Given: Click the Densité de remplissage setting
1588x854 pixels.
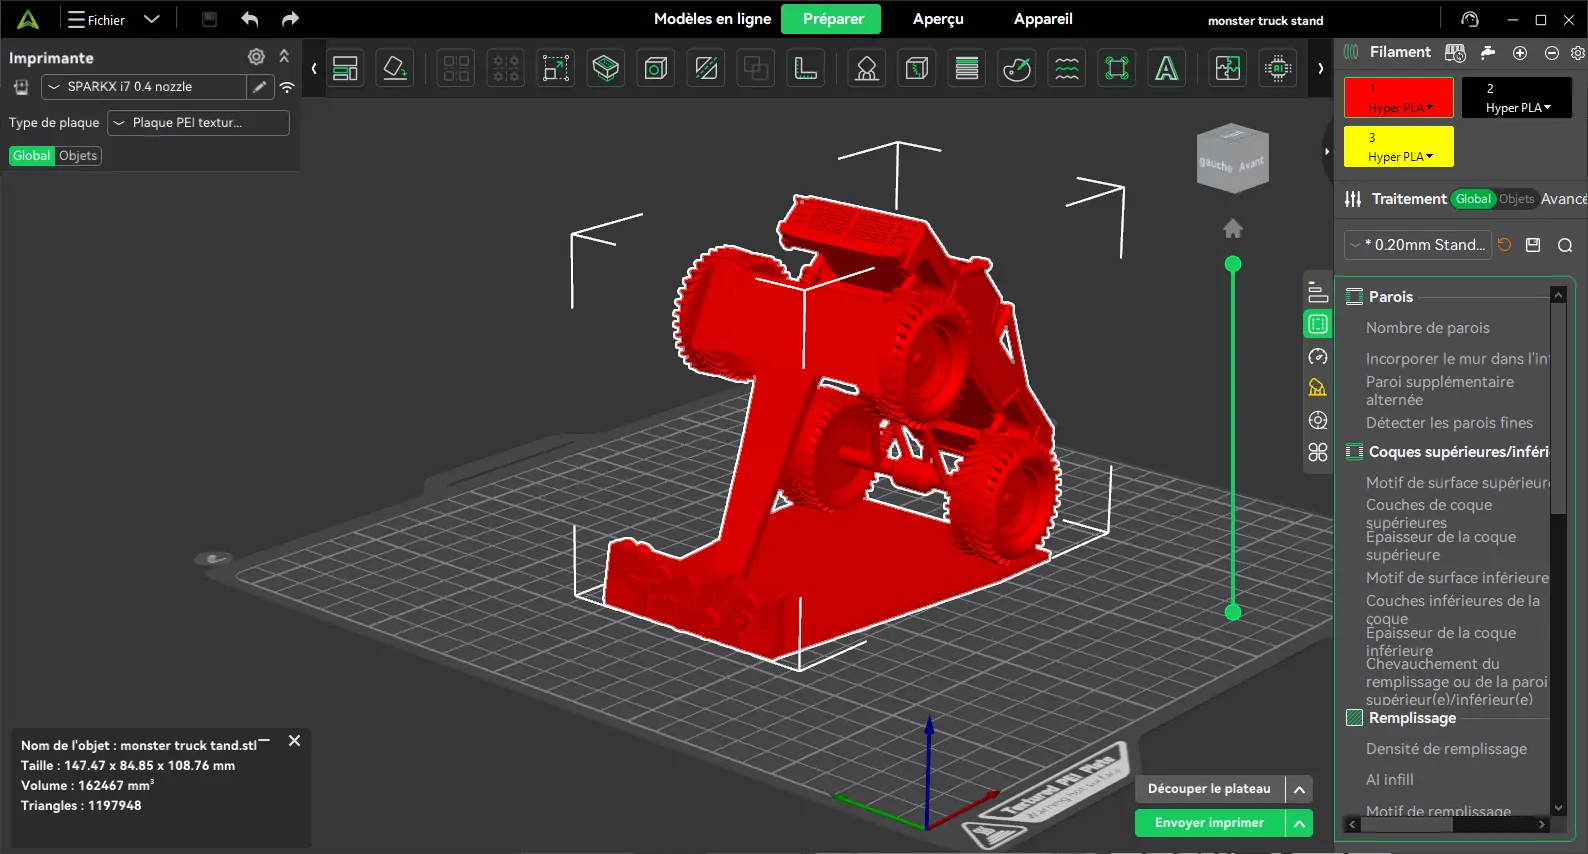Looking at the screenshot, I should (1446, 749).
